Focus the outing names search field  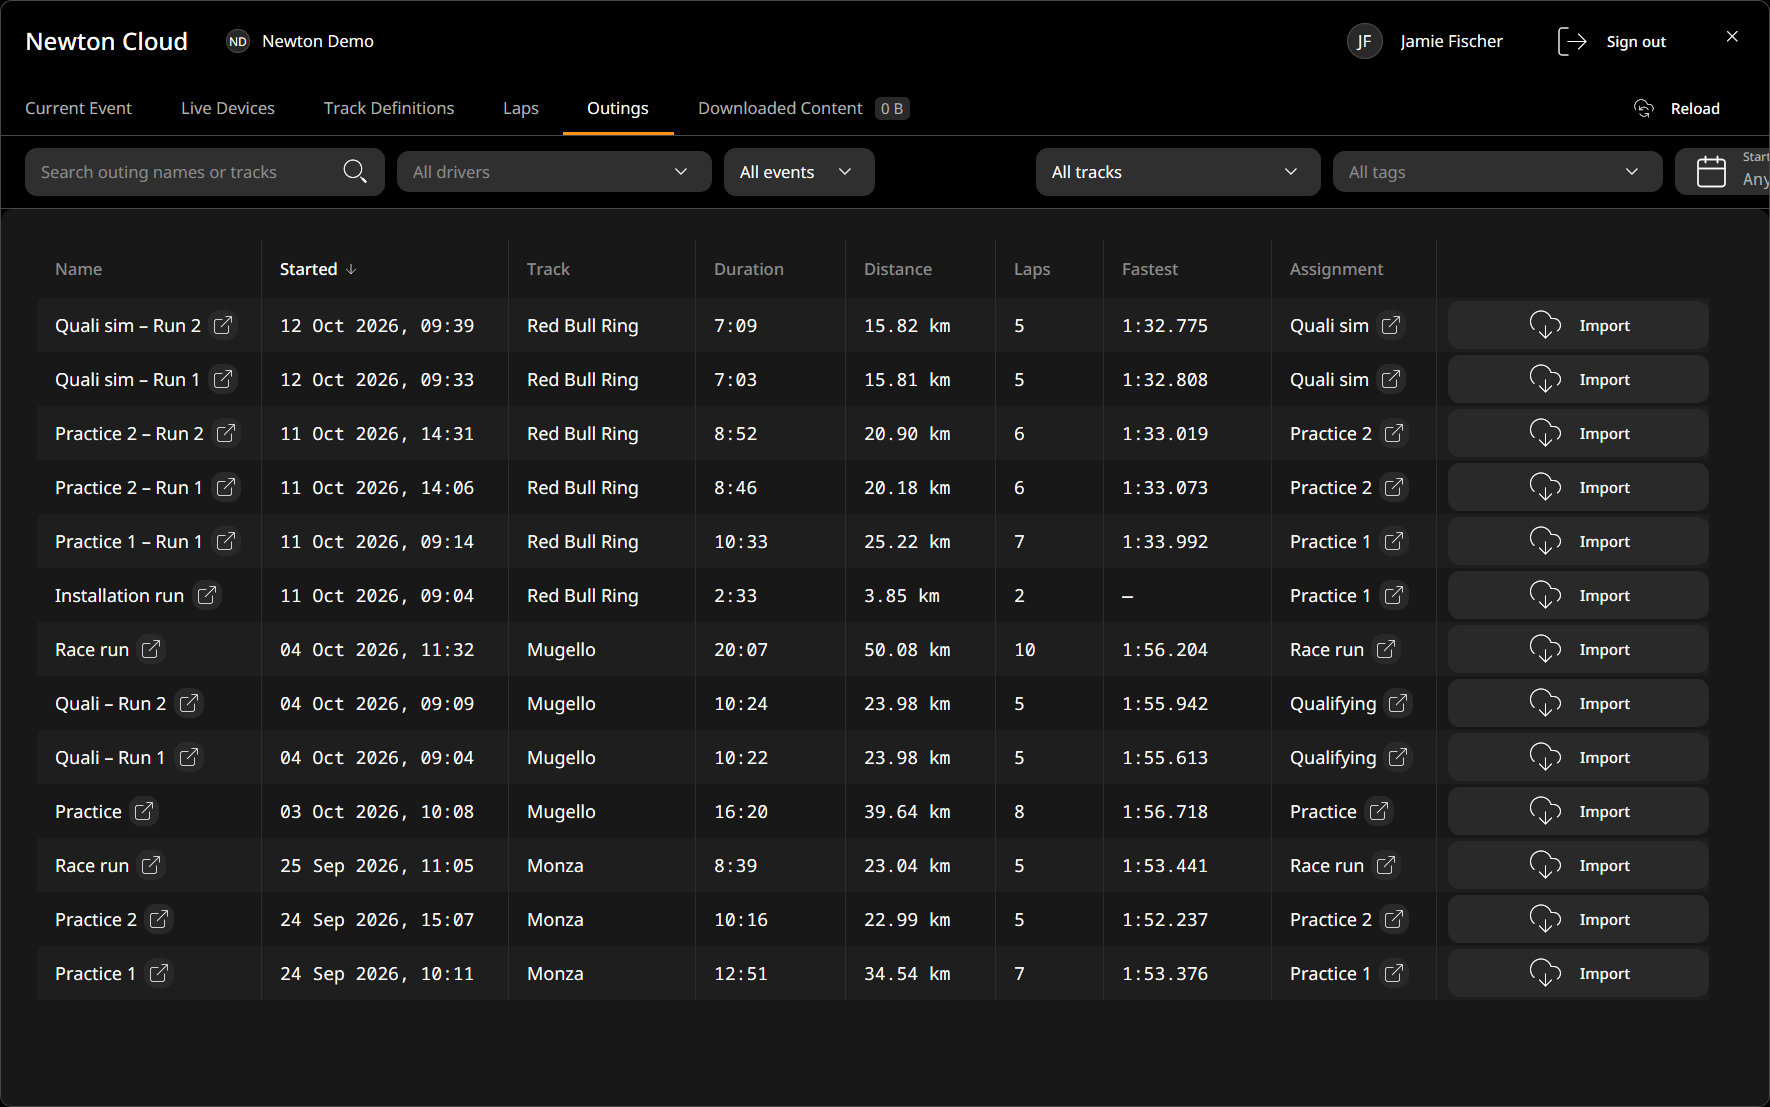(x=205, y=172)
